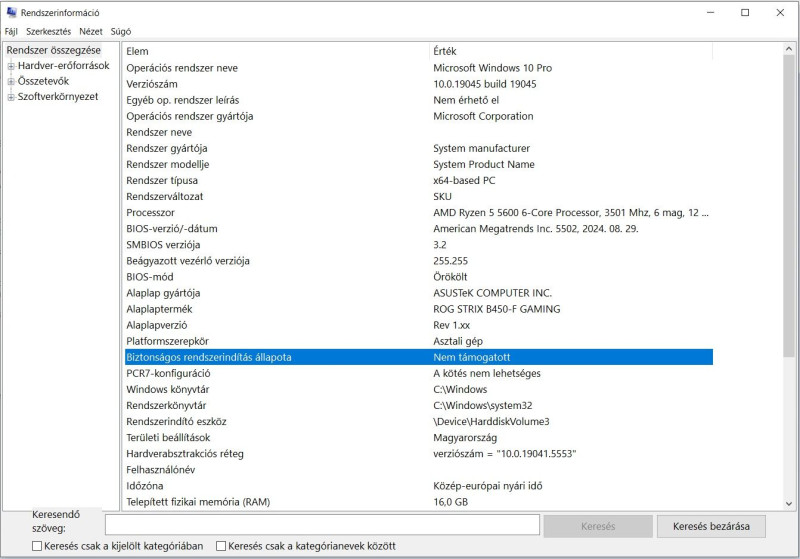Enable Keresés csak a kategórianevek között checkbox
The height and width of the screenshot is (559, 800).
click(x=221, y=546)
